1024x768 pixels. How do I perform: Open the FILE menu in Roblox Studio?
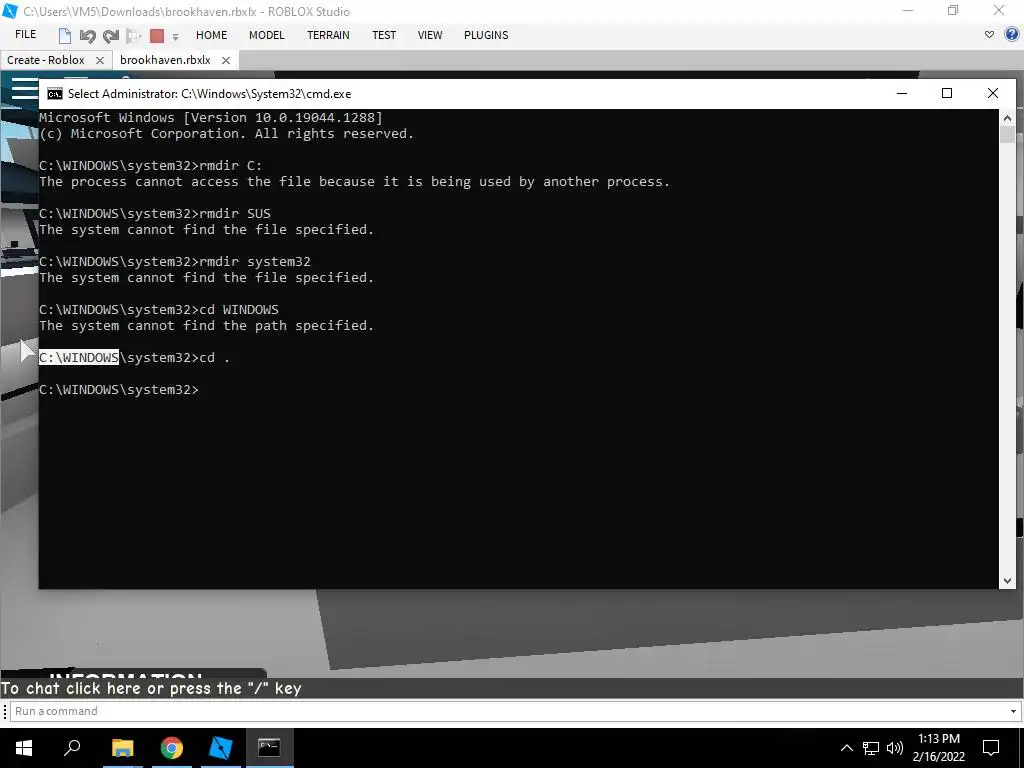point(25,35)
